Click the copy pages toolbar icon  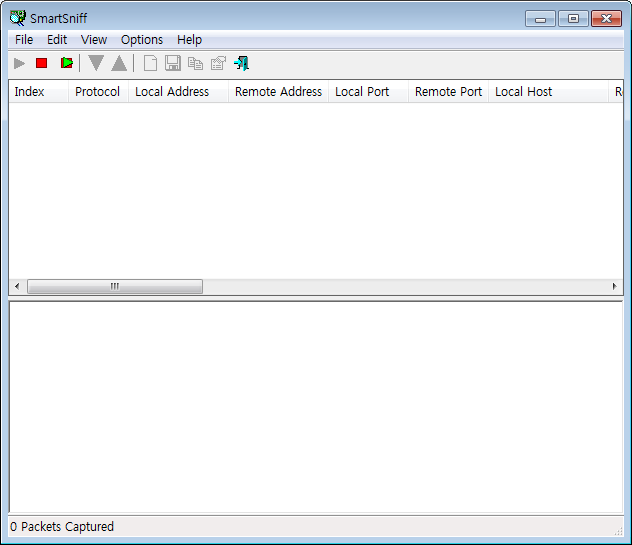coord(195,63)
